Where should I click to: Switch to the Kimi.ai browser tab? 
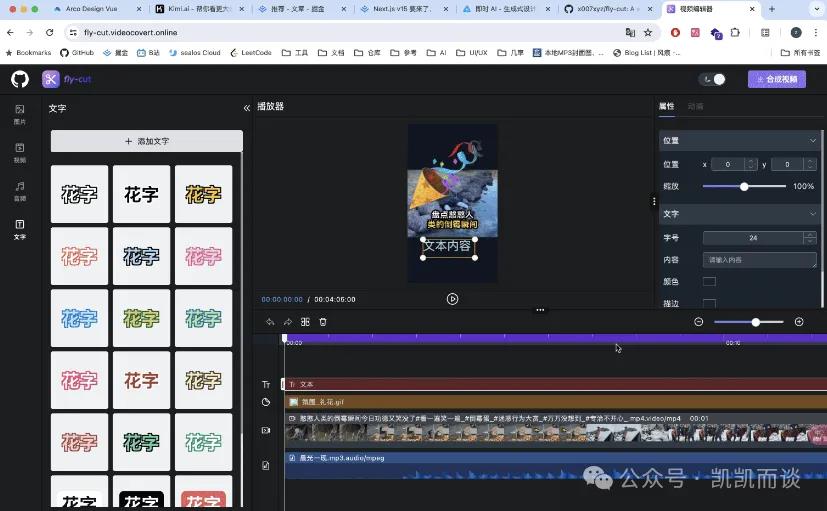[x=199, y=9]
